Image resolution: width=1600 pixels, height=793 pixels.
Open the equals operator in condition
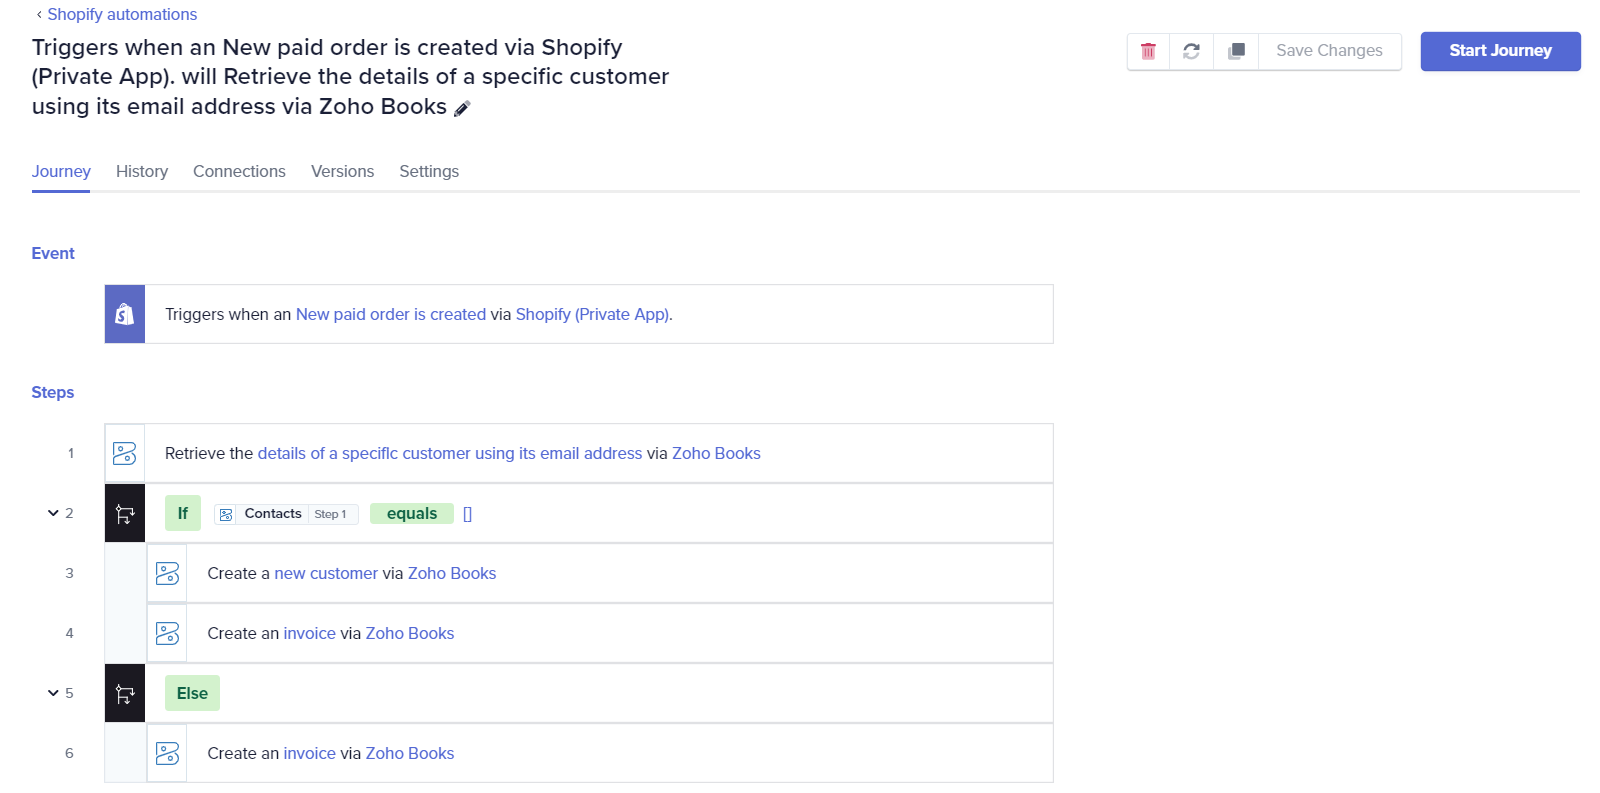tap(412, 513)
